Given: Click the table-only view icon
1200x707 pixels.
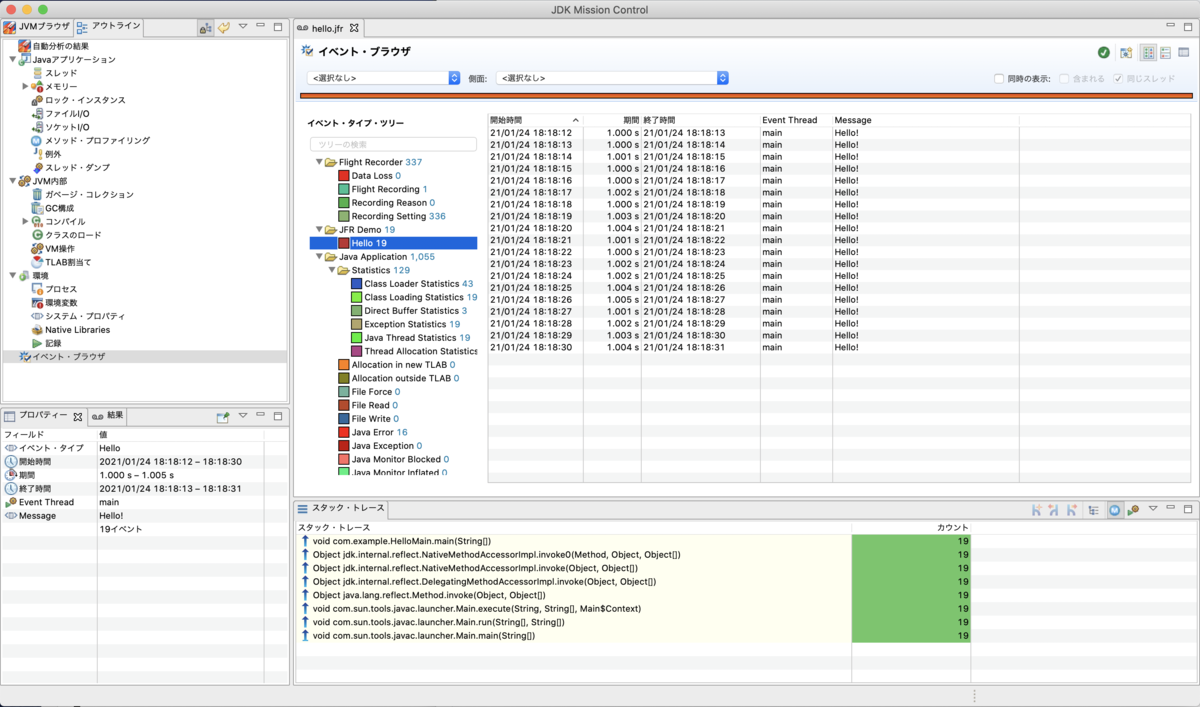Looking at the screenshot, I should point(1184,53).
